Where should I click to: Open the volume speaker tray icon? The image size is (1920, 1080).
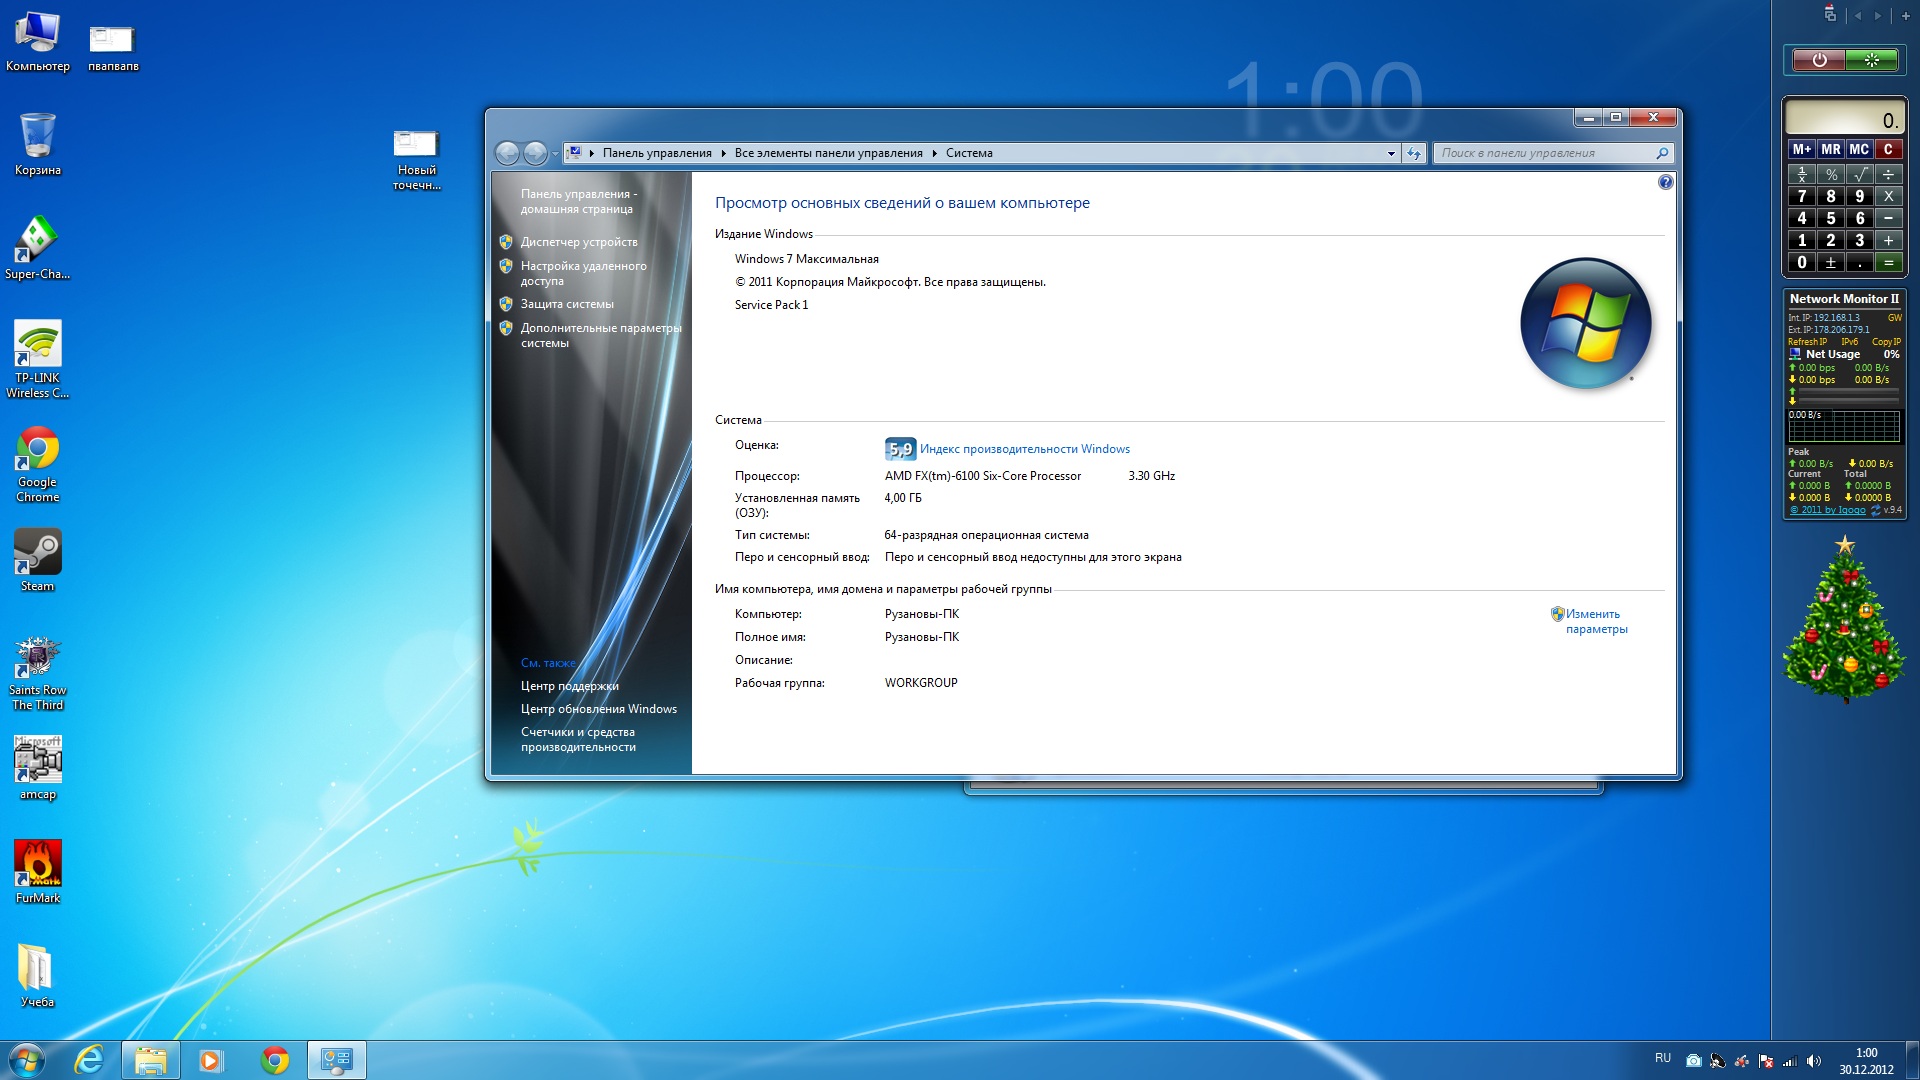1814,1061
